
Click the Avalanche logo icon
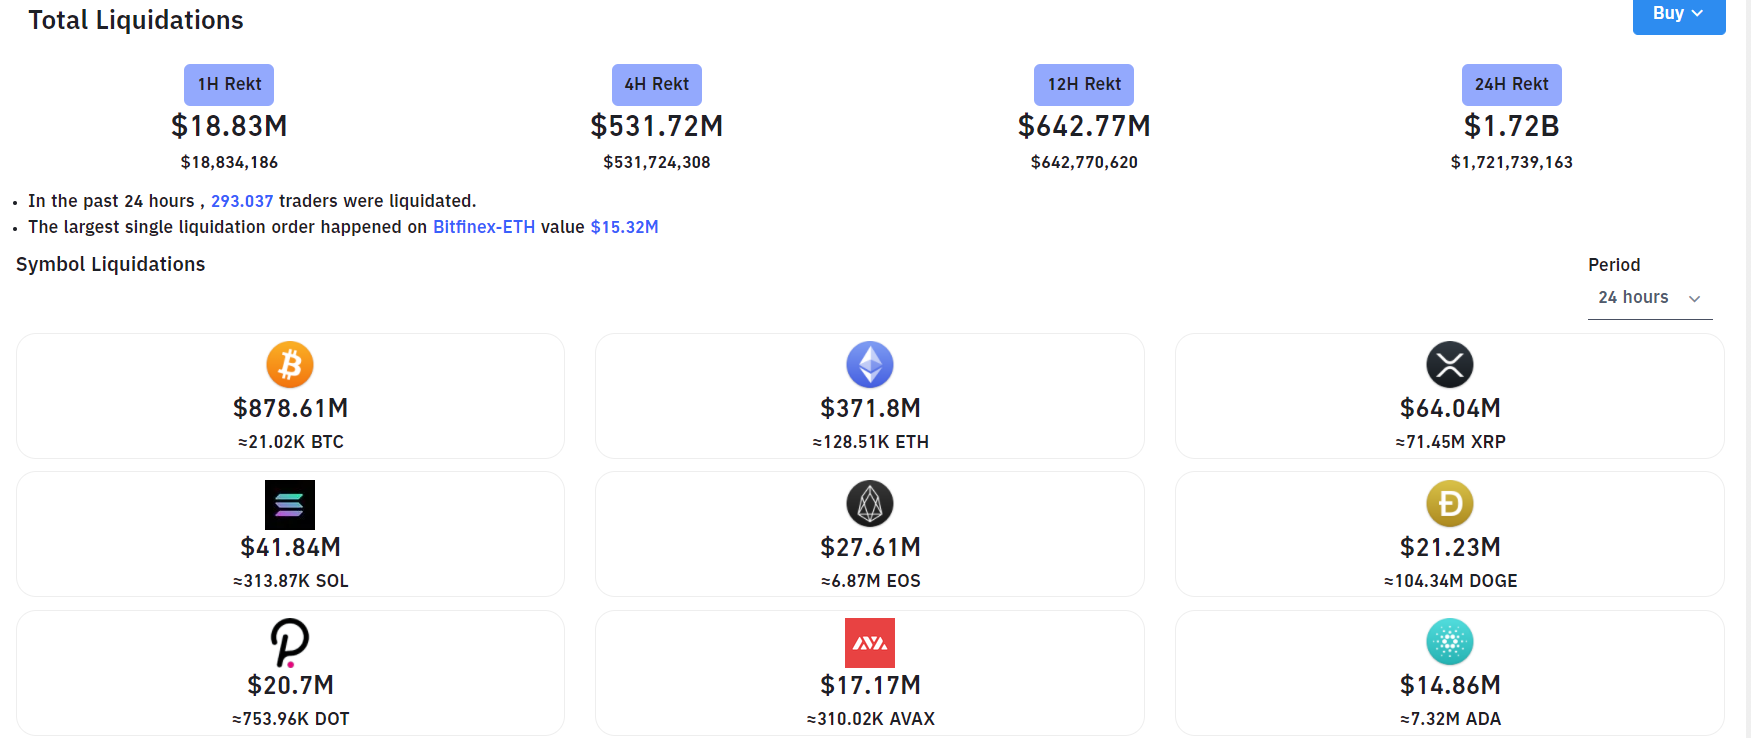[870, 643]
